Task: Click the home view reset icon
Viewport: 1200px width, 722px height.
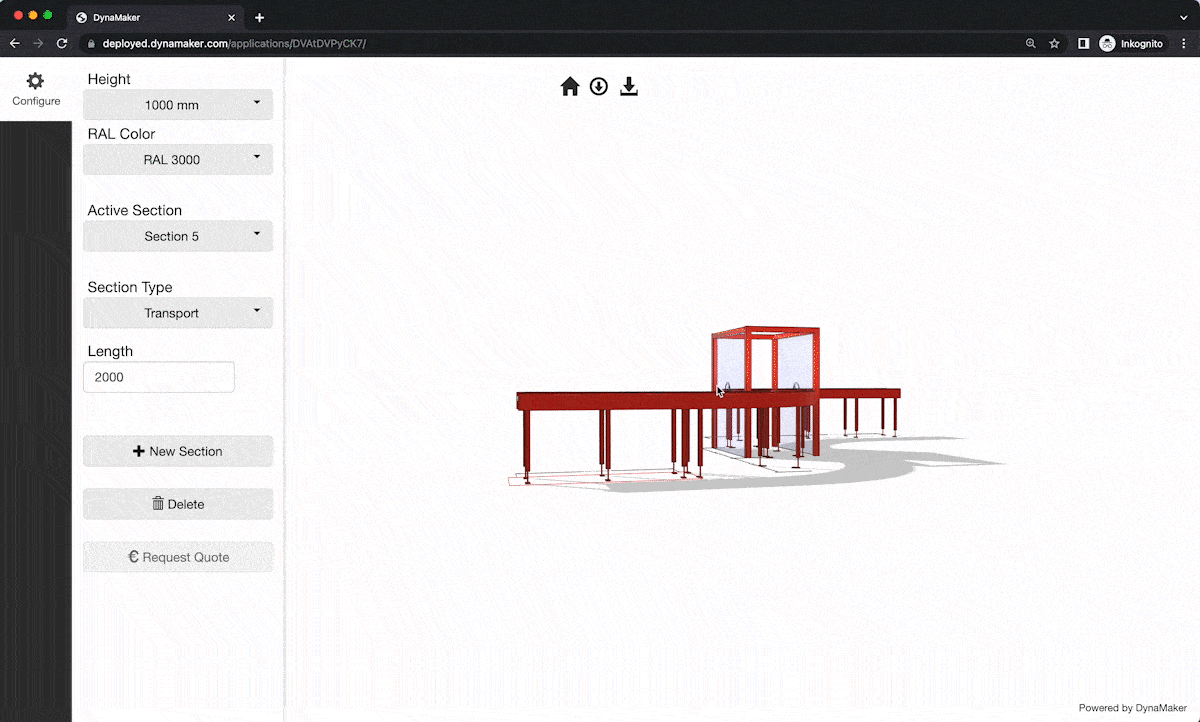Action: pos(570,87)
